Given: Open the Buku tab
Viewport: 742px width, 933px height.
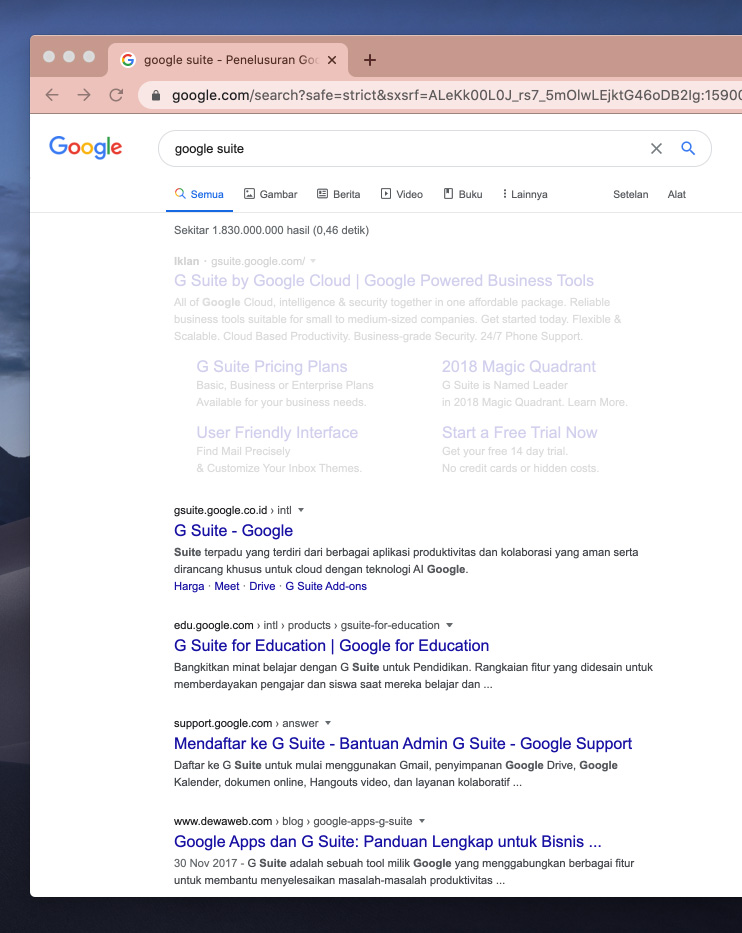Looking at the screenshot, I should 463,194.
